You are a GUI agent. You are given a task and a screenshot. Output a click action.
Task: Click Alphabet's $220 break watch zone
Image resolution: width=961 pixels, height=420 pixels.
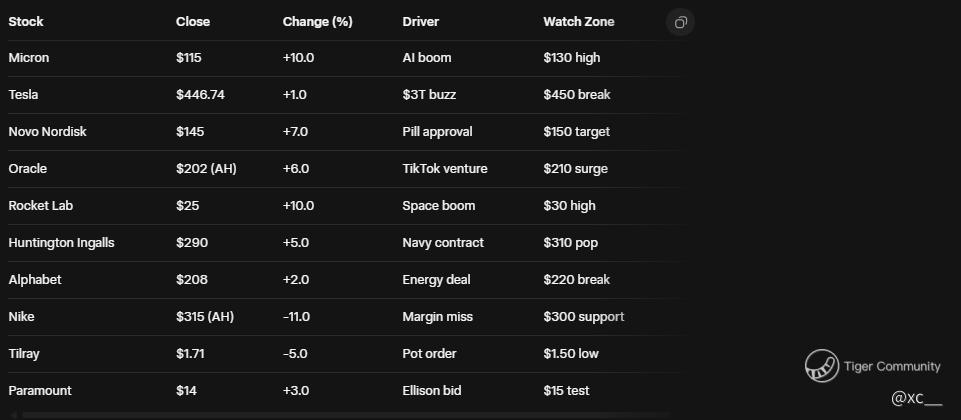coord(576,280)
